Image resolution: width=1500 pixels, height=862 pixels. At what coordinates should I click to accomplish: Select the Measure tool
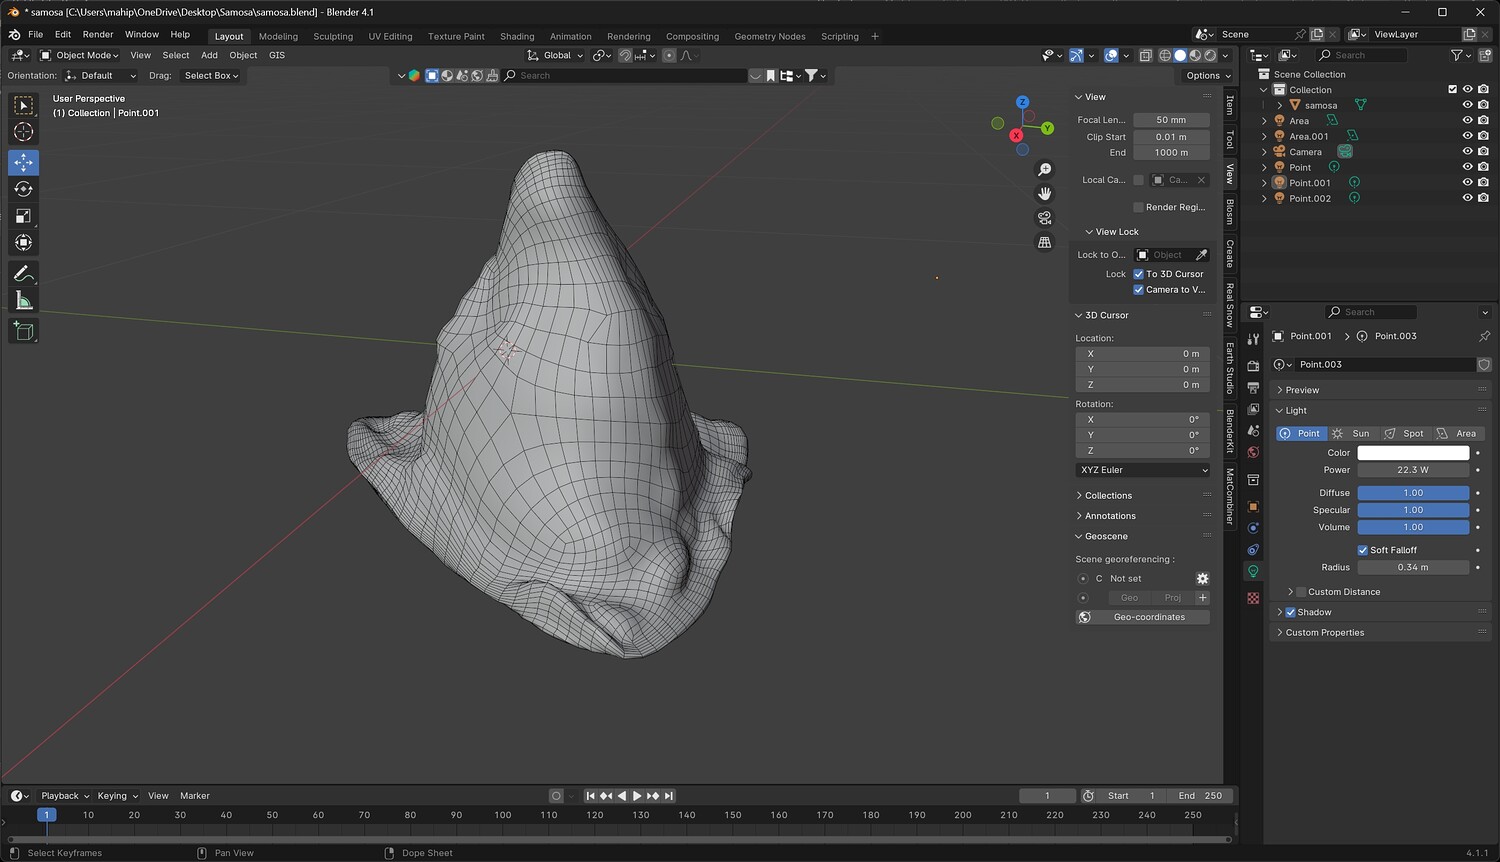coord(23,301)
